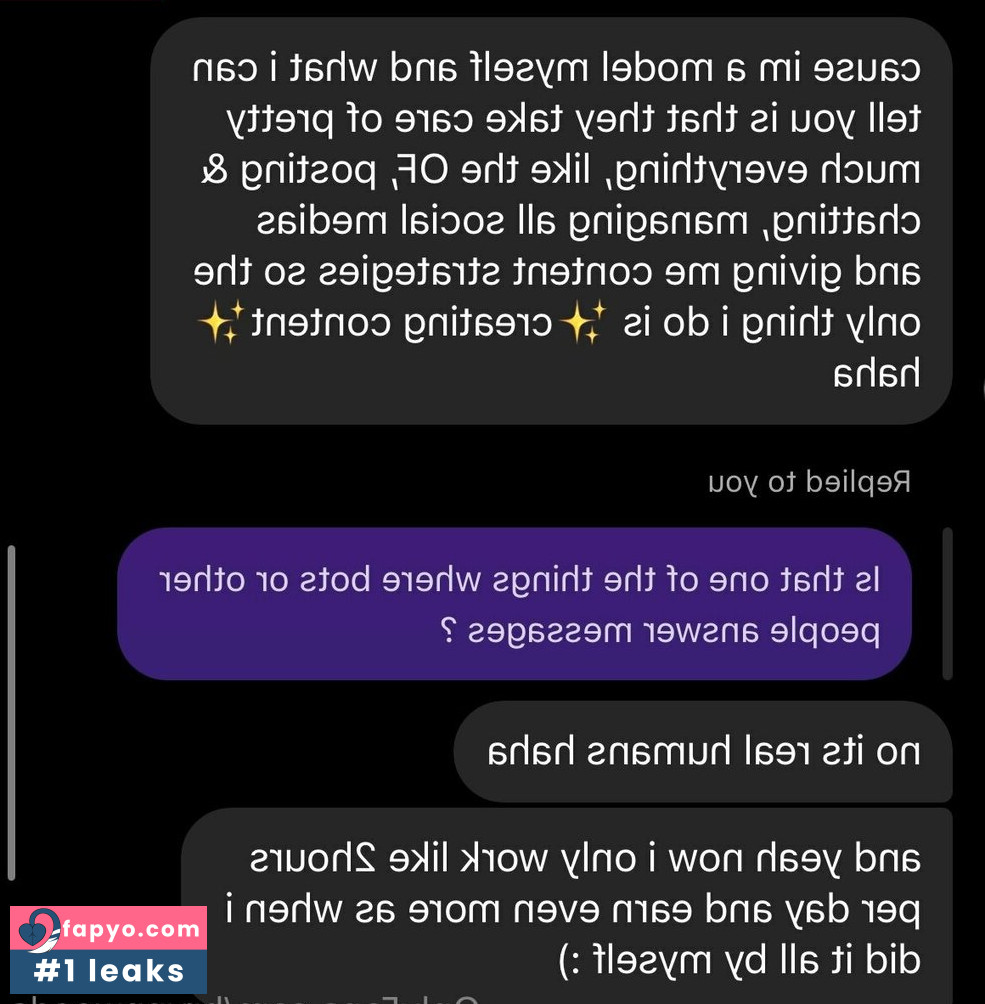
Task: Select the message starting cause im a model
Action: click(551, 221)
